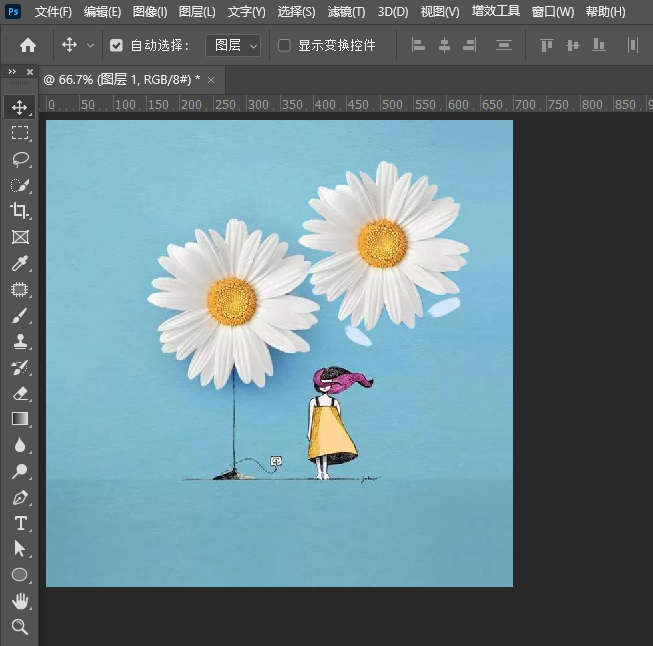Select the Brush tool
This screenshot has height=646, width=653.
[x=19, y=316]
